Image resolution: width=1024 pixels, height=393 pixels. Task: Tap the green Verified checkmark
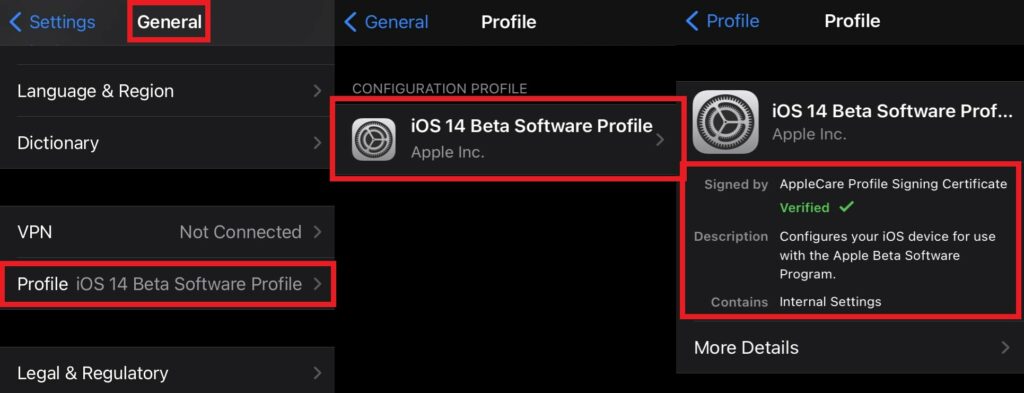(x=846, y=208)
